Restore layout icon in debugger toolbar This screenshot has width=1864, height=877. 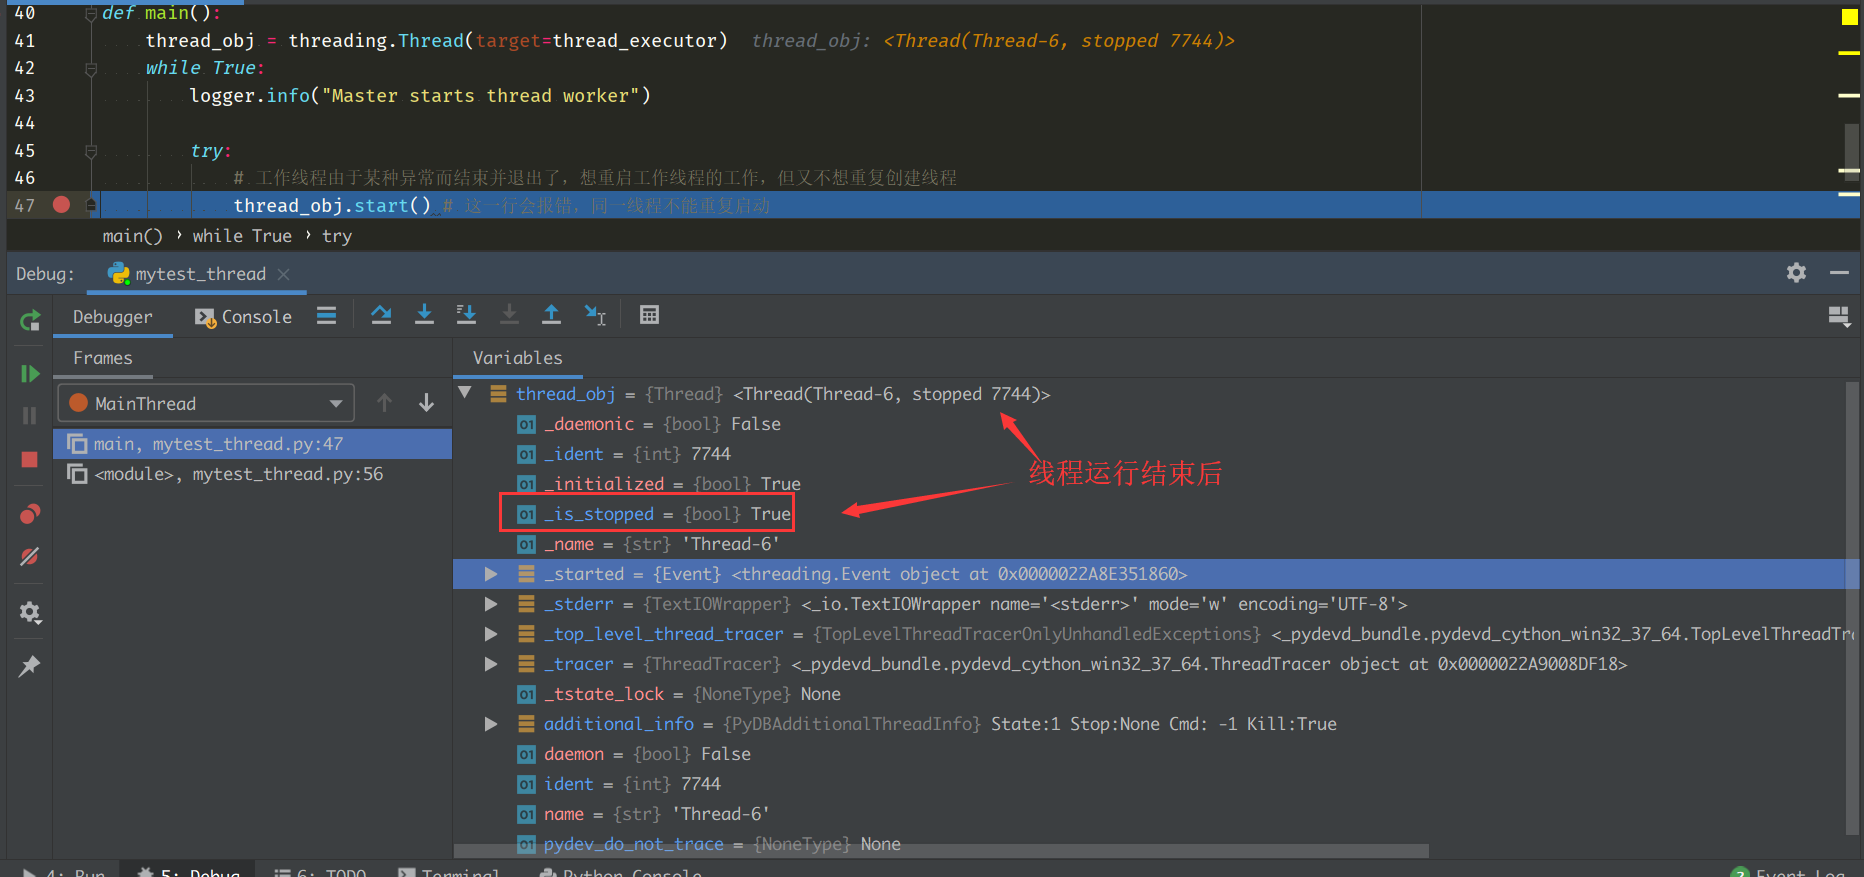tap(1839, 317)
